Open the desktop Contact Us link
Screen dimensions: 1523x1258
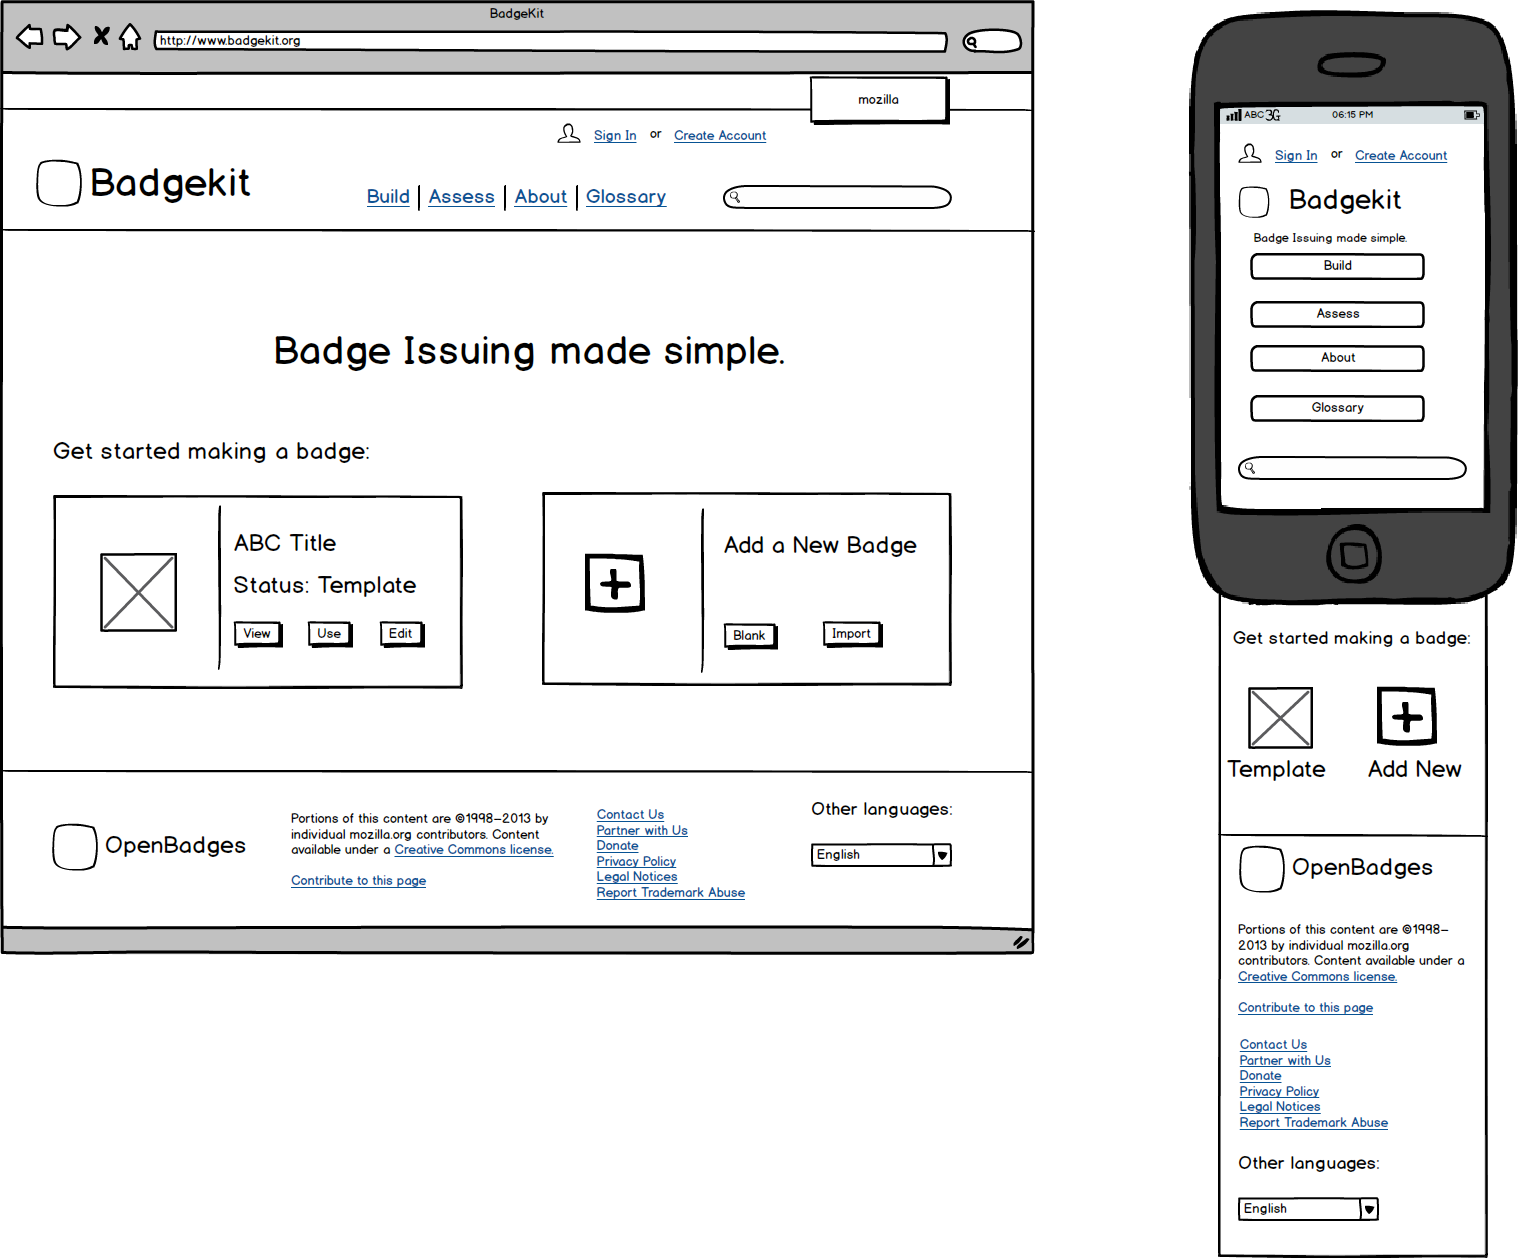point(630,815)
